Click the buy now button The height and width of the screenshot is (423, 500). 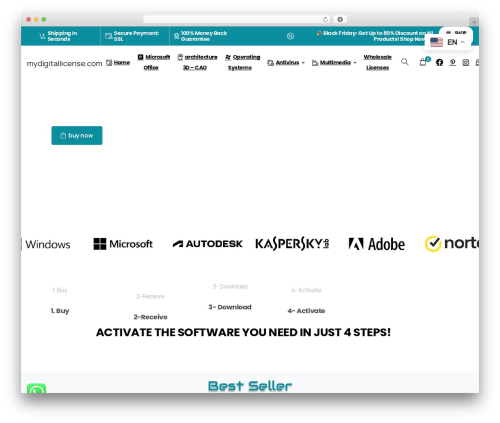click(77, 135)
